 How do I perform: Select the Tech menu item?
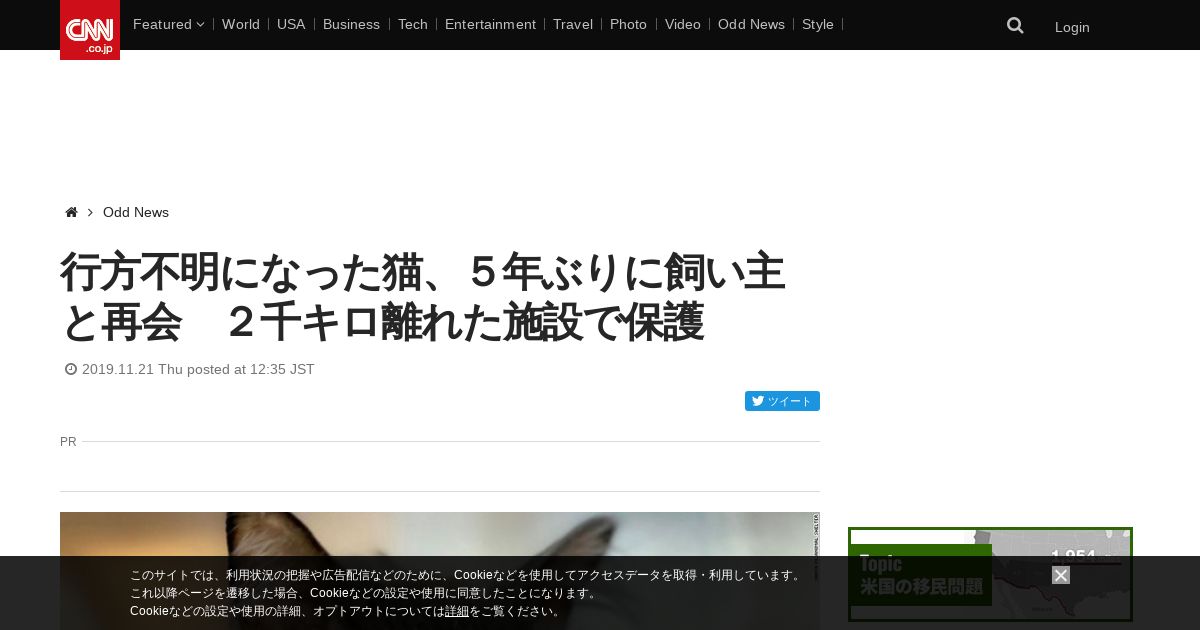click(412, 24)
